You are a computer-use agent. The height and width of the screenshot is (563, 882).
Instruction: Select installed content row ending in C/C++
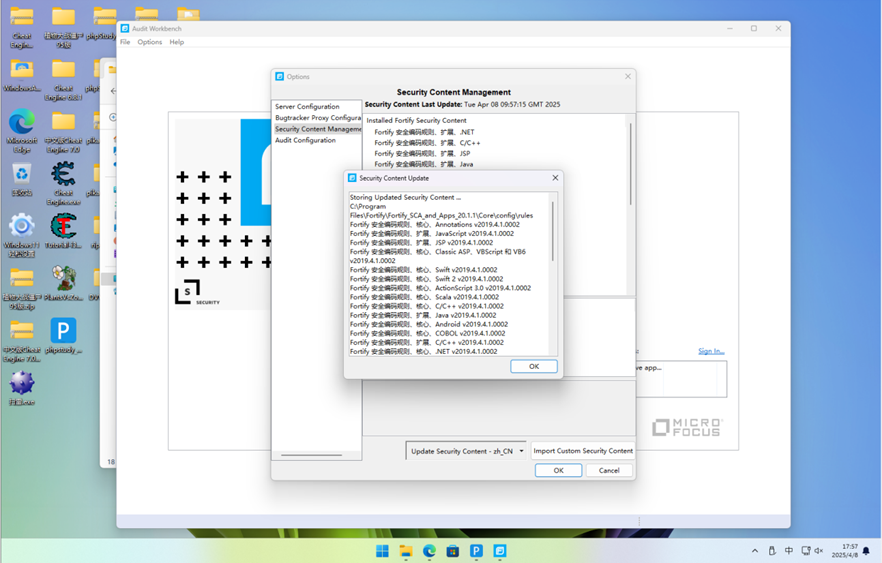pyautogui.click(x=428, y=143)
